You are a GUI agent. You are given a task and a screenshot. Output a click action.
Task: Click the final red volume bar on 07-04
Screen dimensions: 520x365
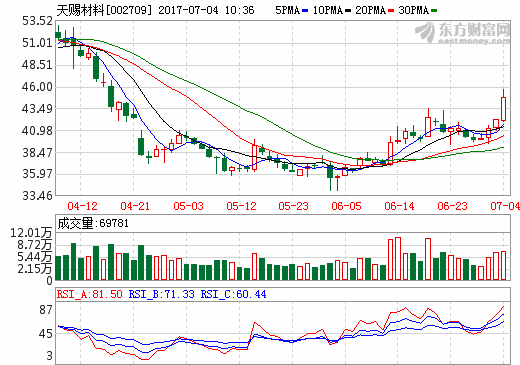[503, 266]
